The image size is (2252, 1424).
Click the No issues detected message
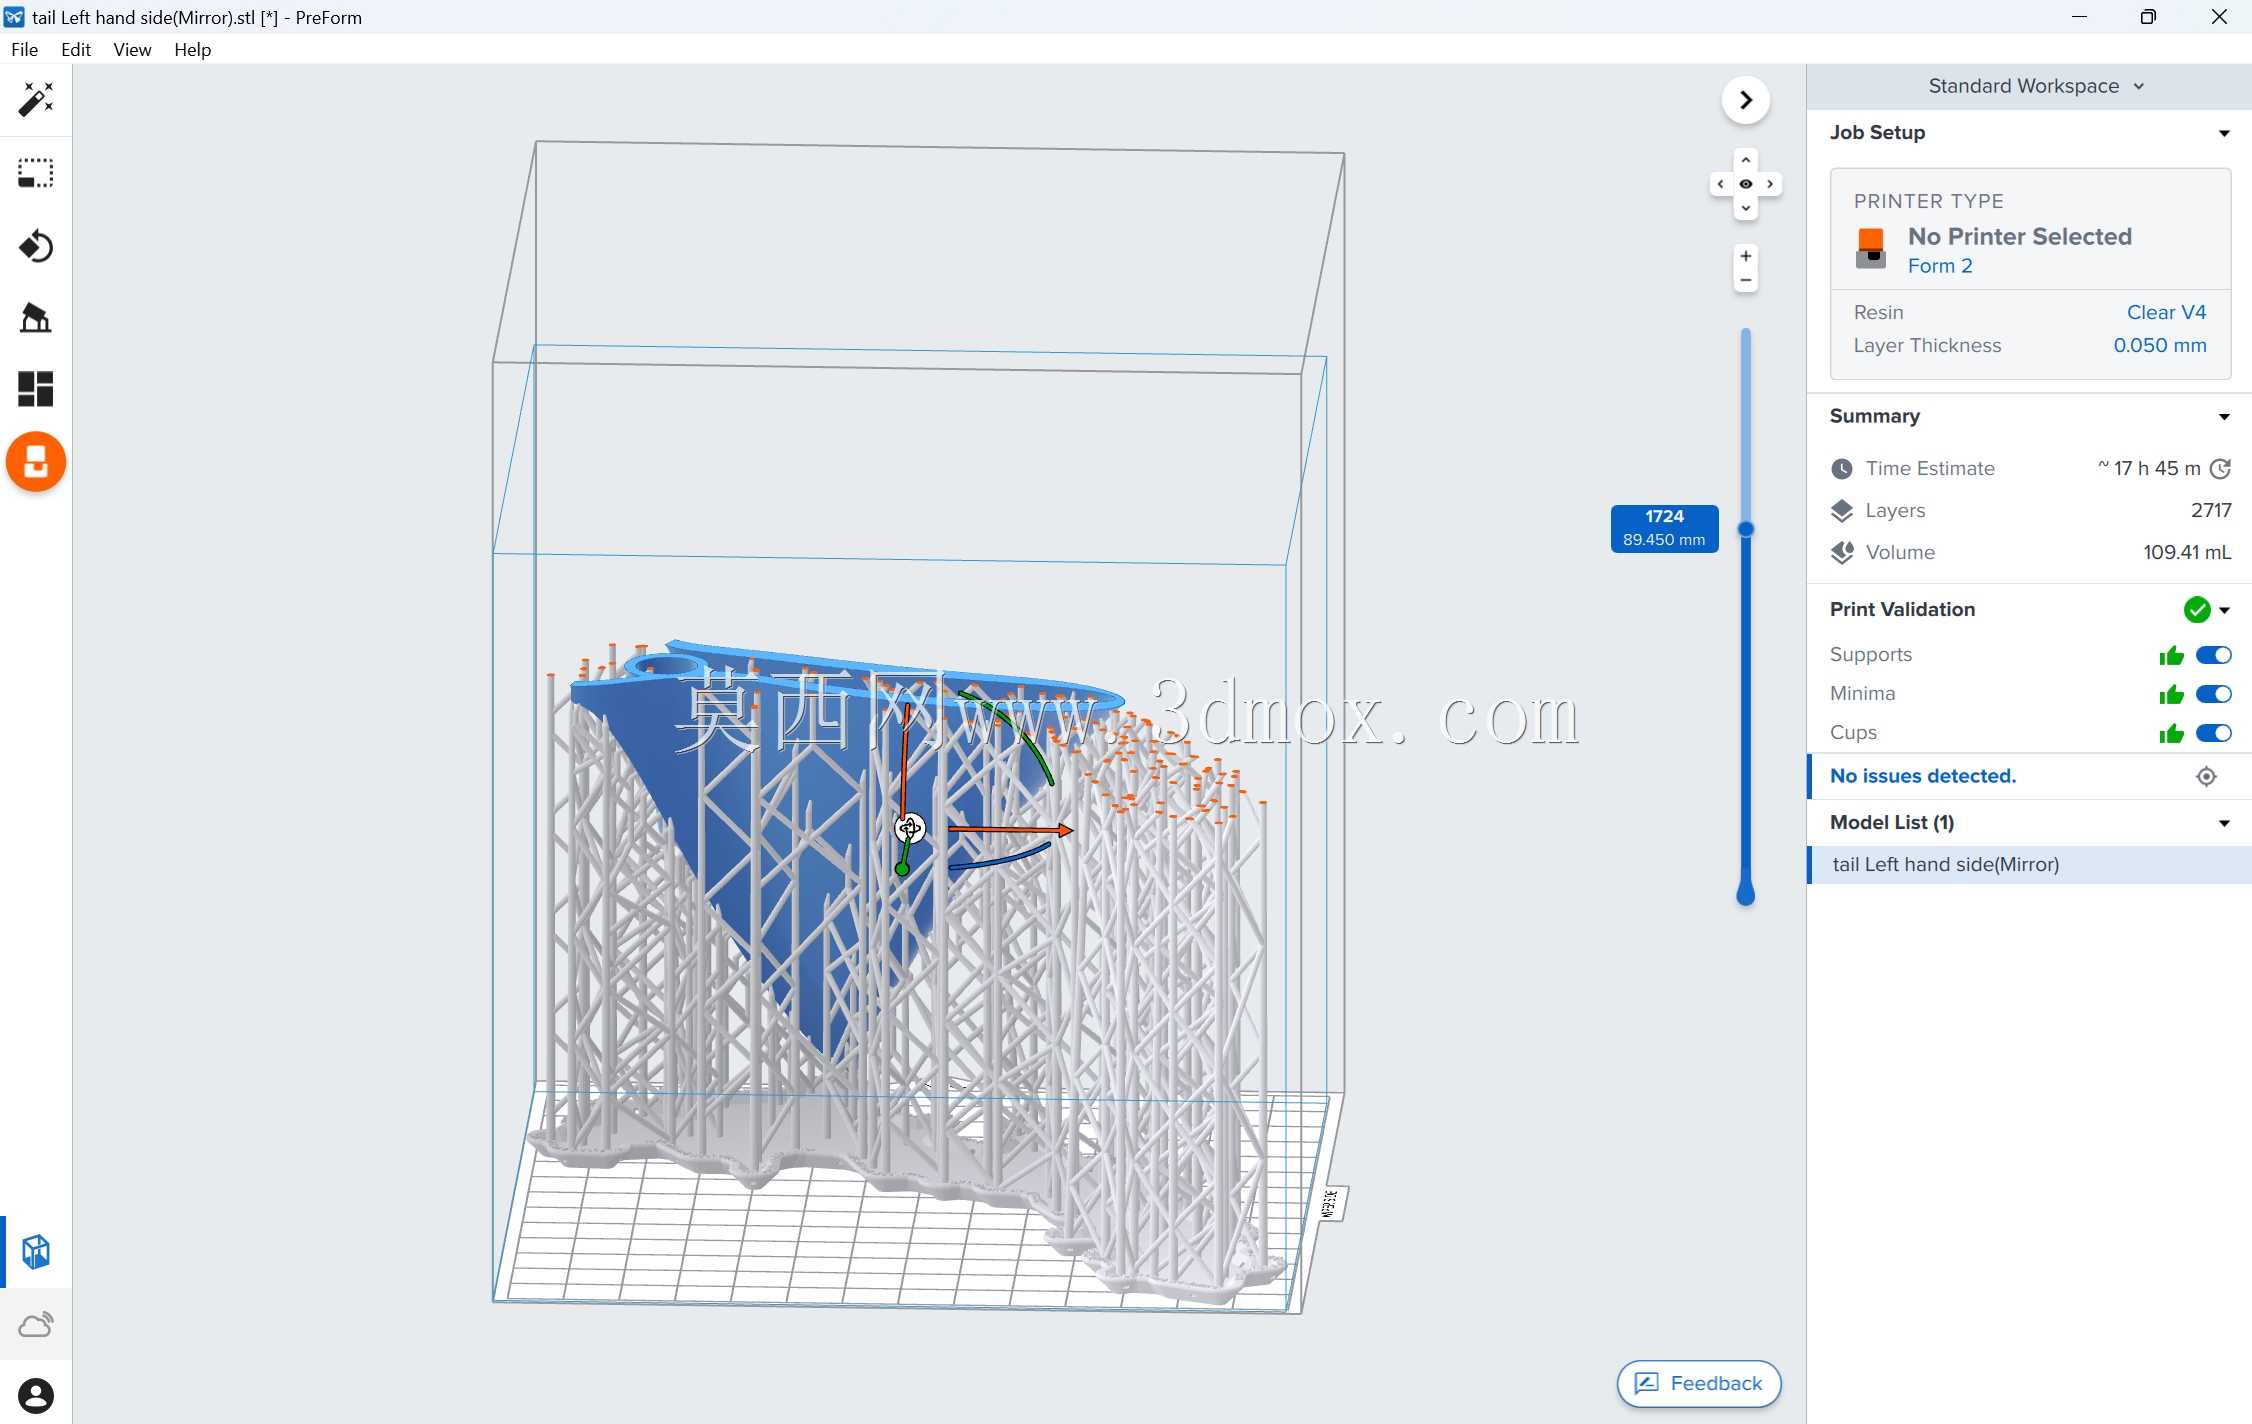point(1922,776)
